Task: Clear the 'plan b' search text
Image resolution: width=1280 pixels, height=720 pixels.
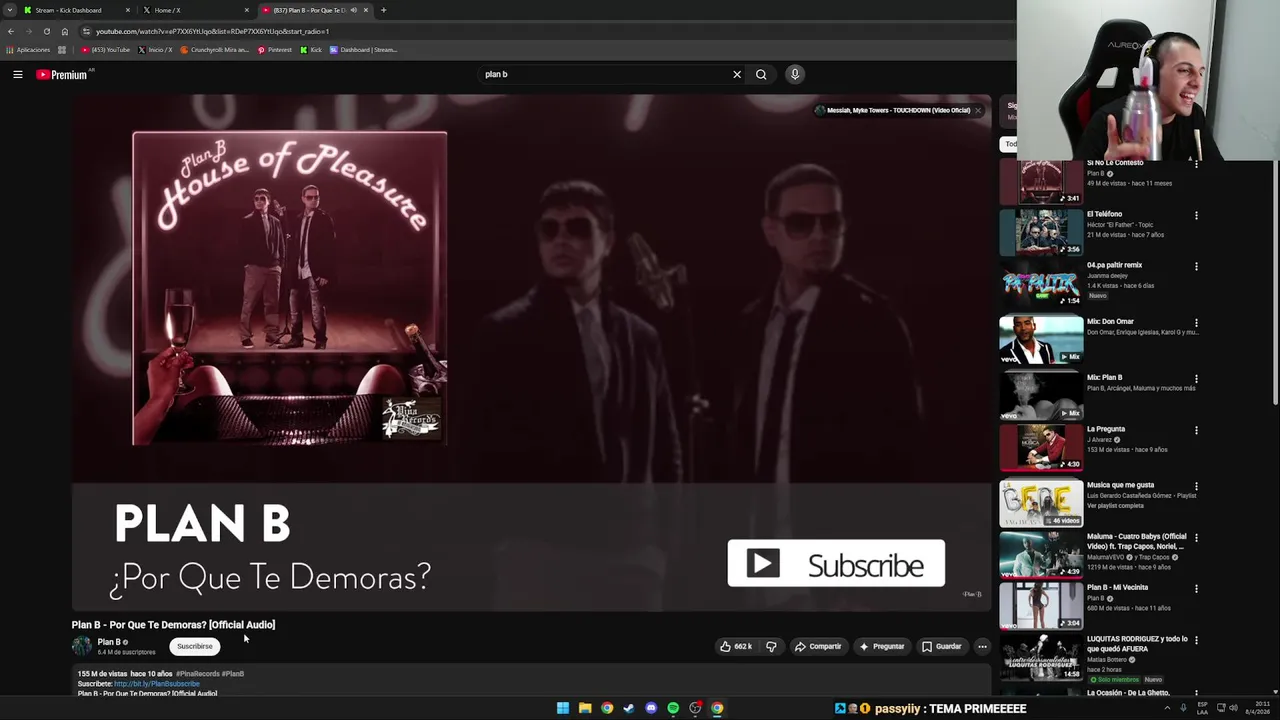Action: point(737,74)
